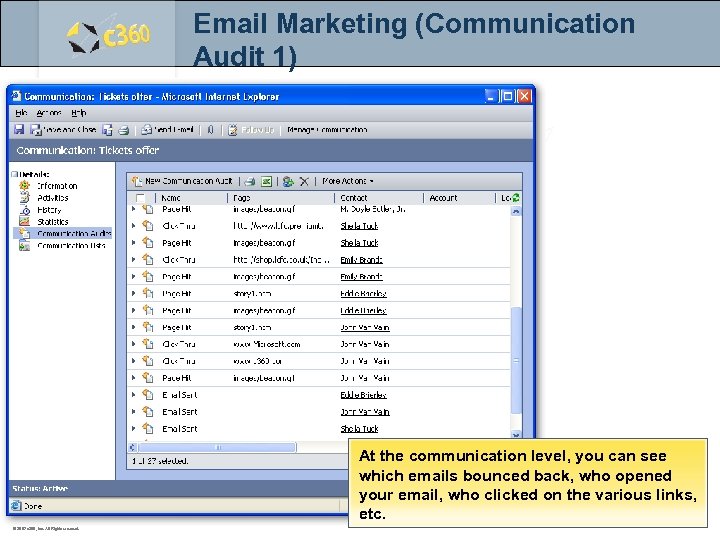This screenshot has height=540, width=720.
Task: Click the paperclip attachment icon
Action: click(x=210, y=130)
